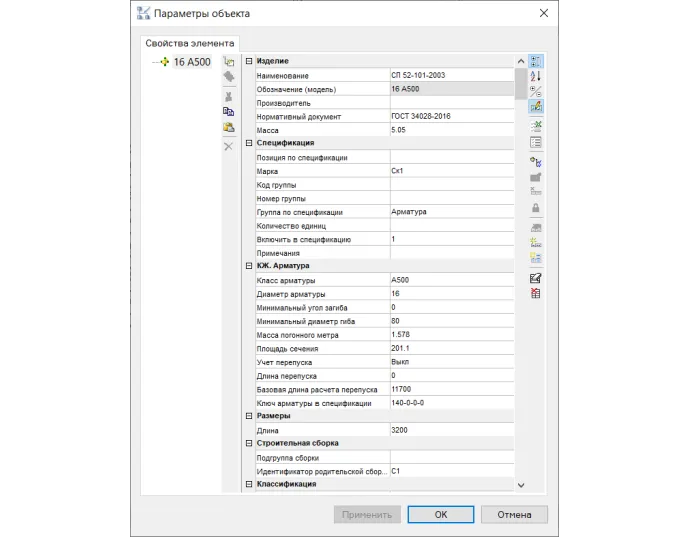
Task: Toggle the categorized view icon
Action: click(535, 61)
